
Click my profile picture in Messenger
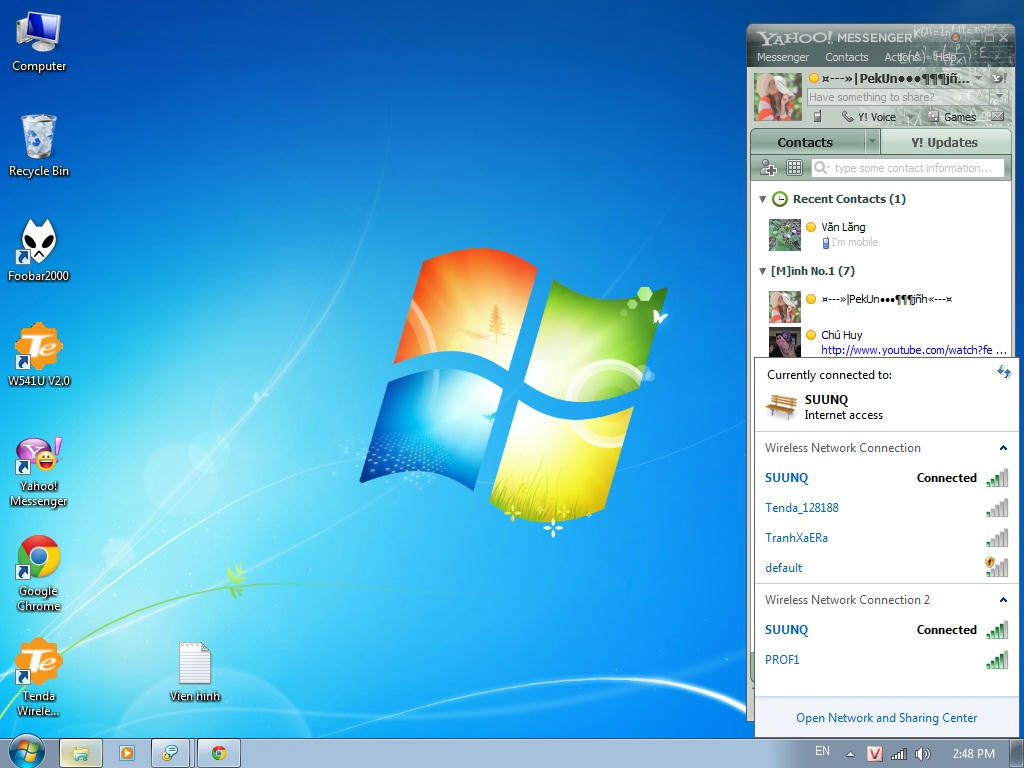point(778,97)
